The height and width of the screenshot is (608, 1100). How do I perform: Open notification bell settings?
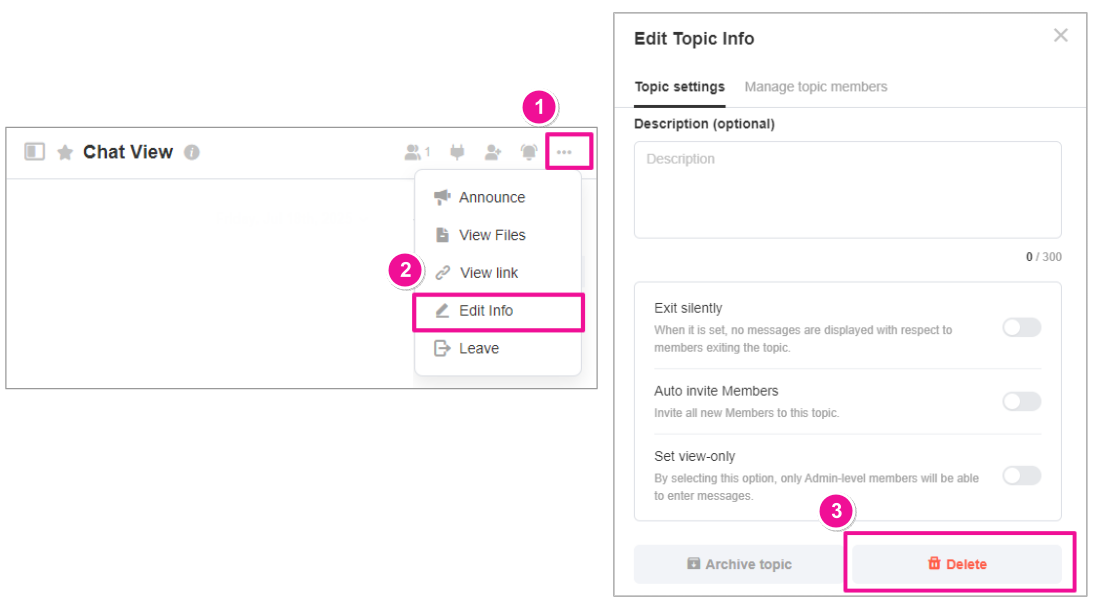point(529,152)
